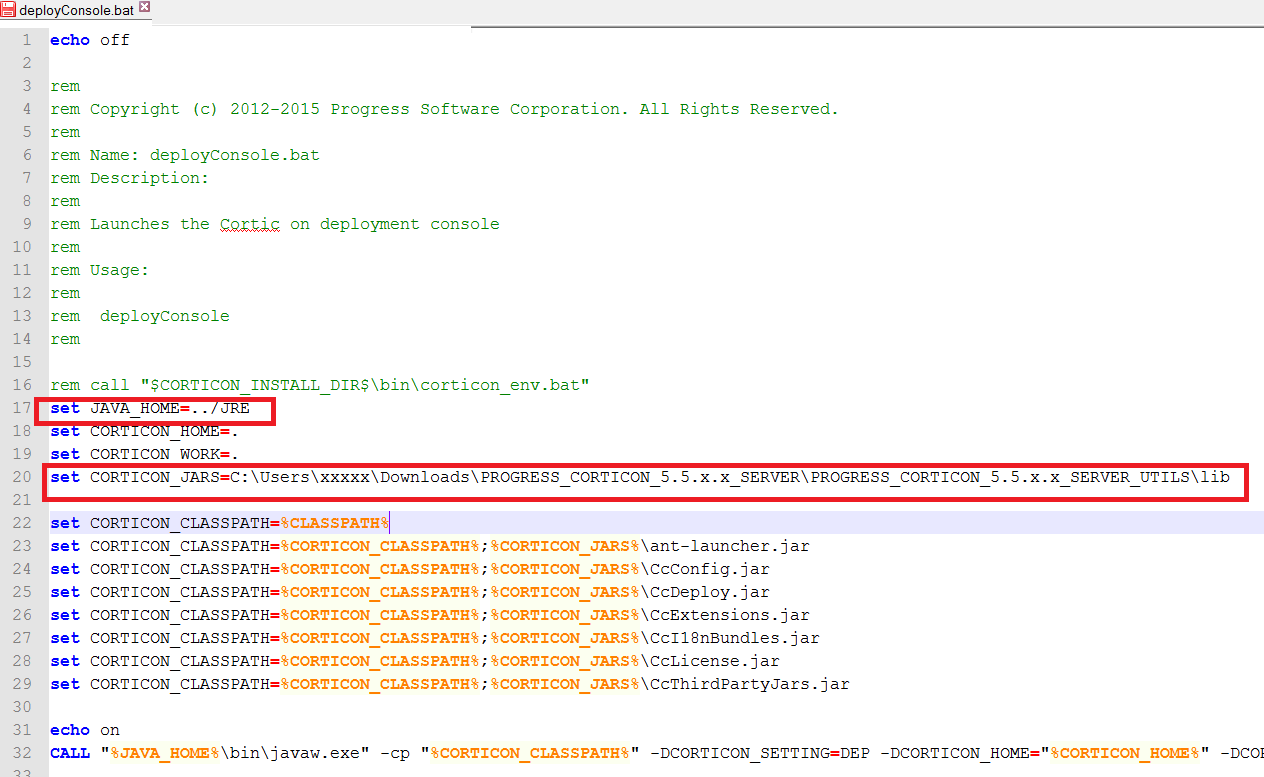
Task: Click line number 21 in margin
Action: point(22,500)
